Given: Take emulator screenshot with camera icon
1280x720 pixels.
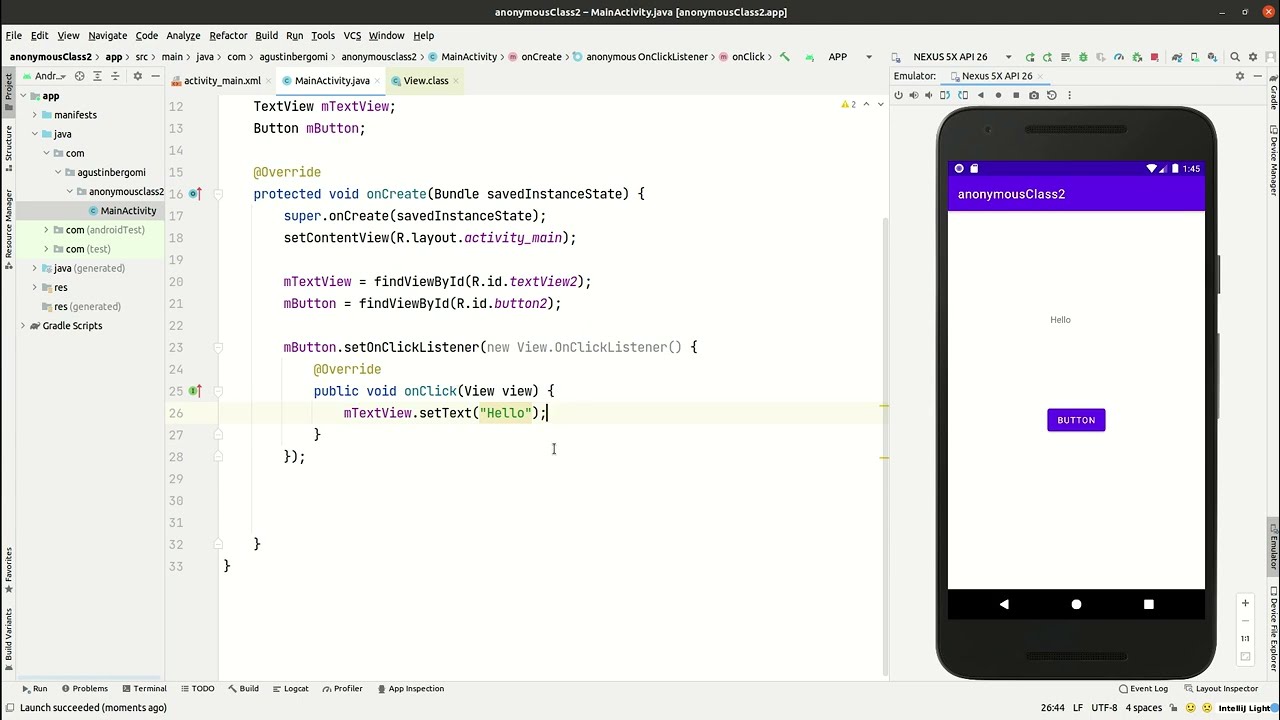Looking at the screenshot, I should 1034,95.
